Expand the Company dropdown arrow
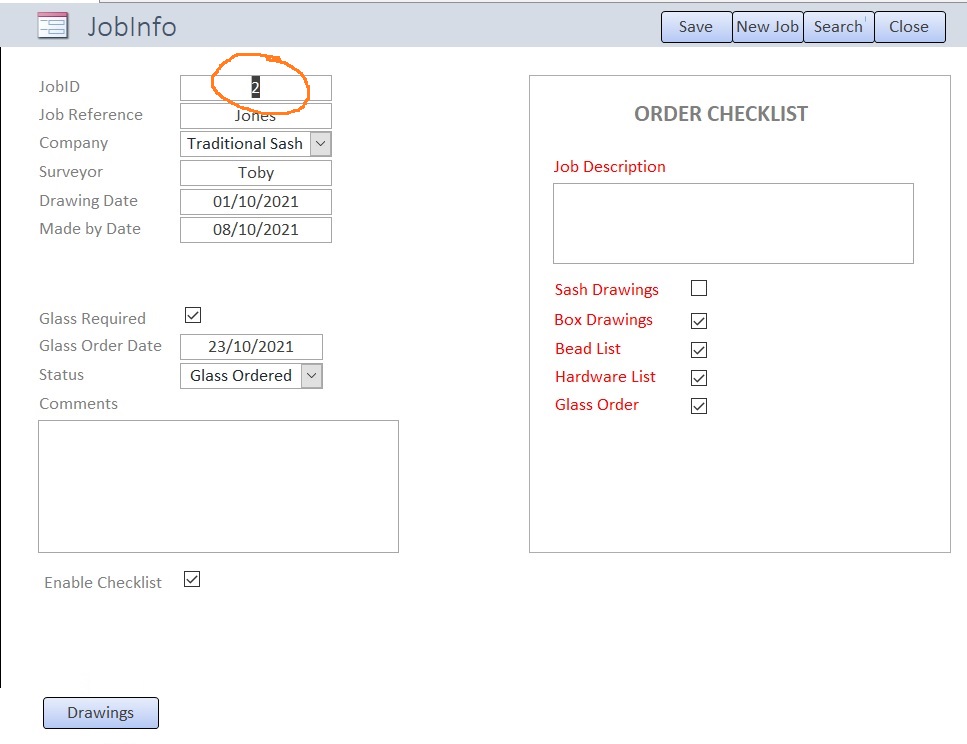 321,144
